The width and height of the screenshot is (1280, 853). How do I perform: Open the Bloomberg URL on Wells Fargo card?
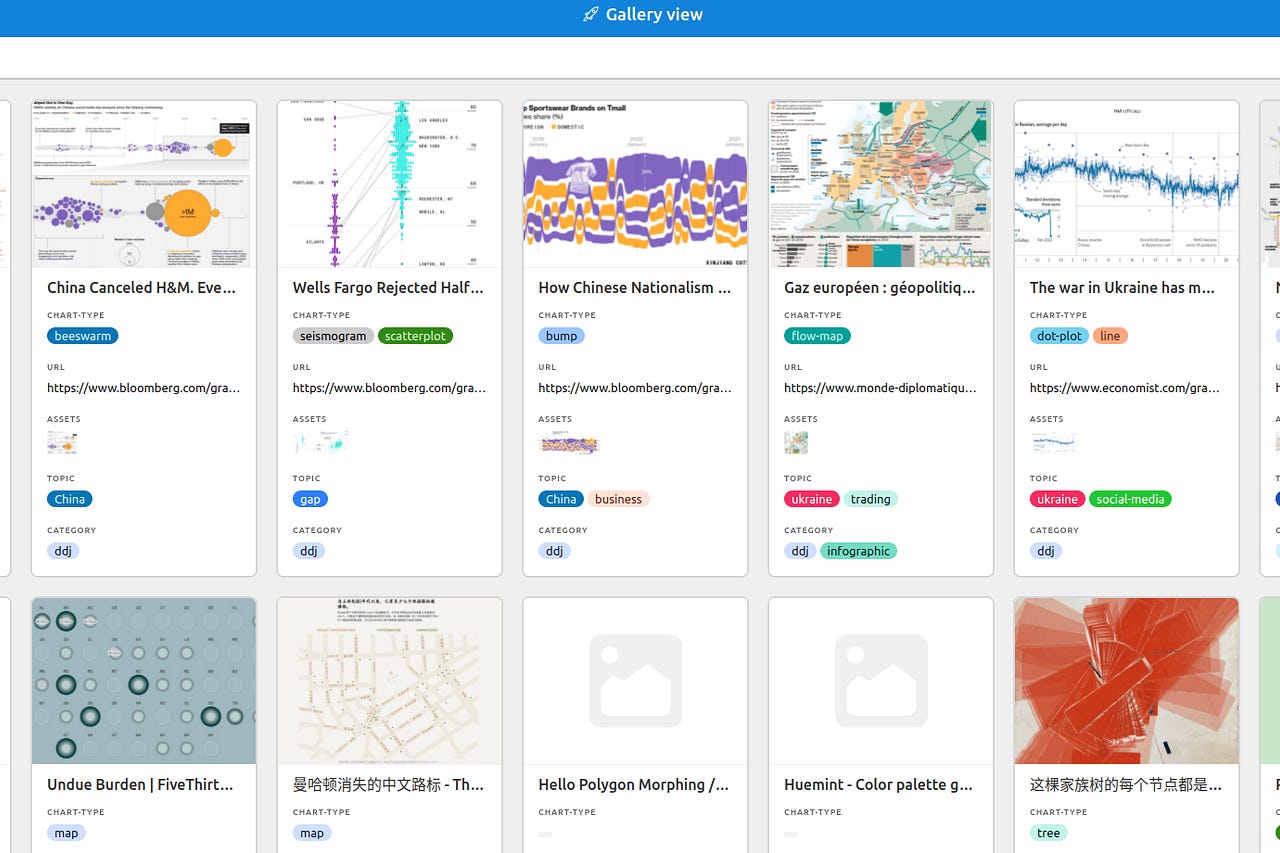390,388
